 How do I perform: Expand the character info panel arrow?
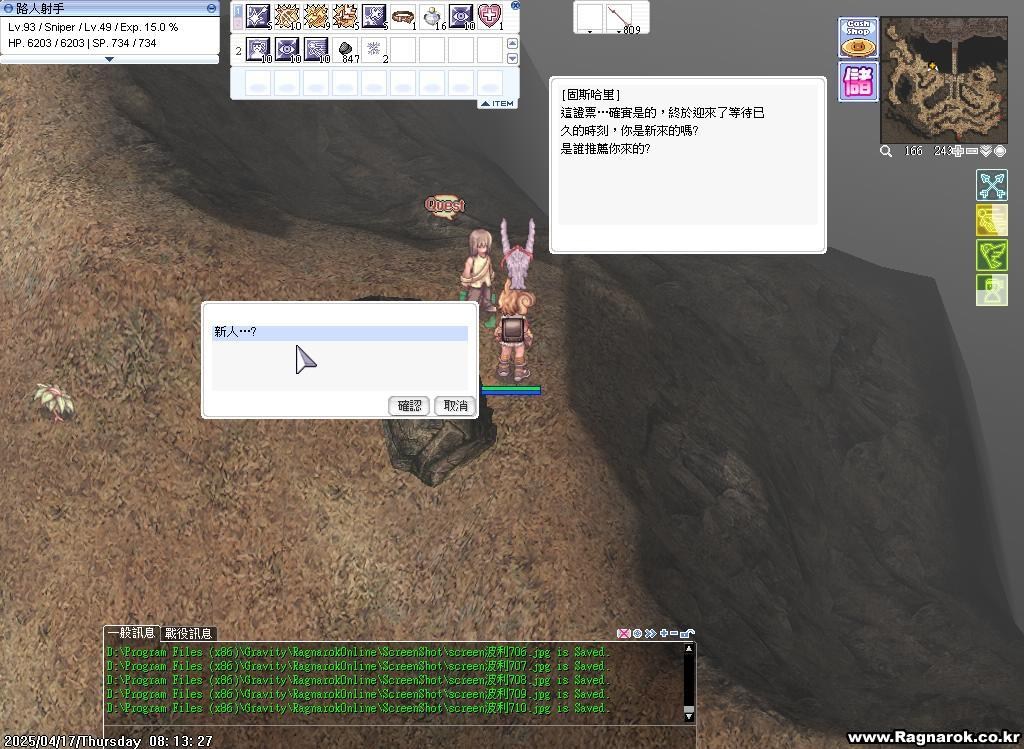109,59
